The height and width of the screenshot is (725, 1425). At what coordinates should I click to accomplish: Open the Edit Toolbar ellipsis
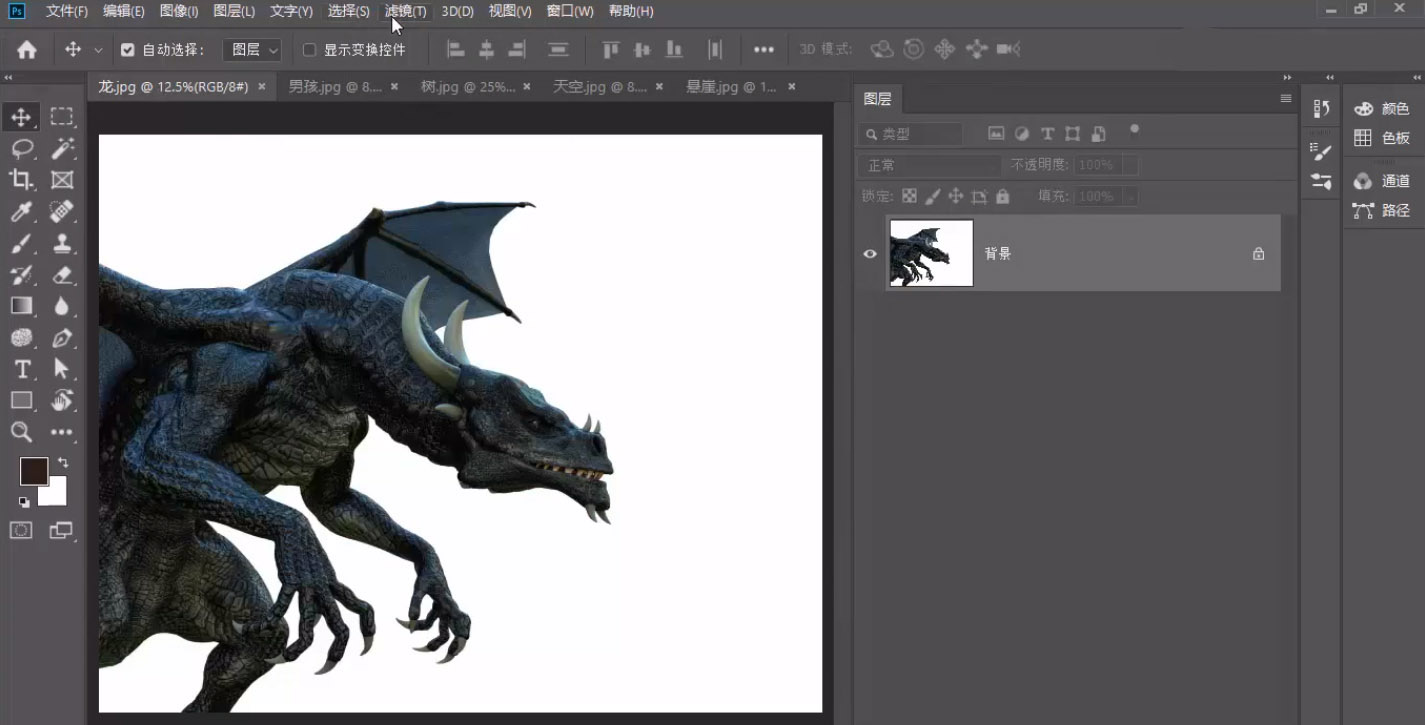pyautogui.click(x=62, y=432)
